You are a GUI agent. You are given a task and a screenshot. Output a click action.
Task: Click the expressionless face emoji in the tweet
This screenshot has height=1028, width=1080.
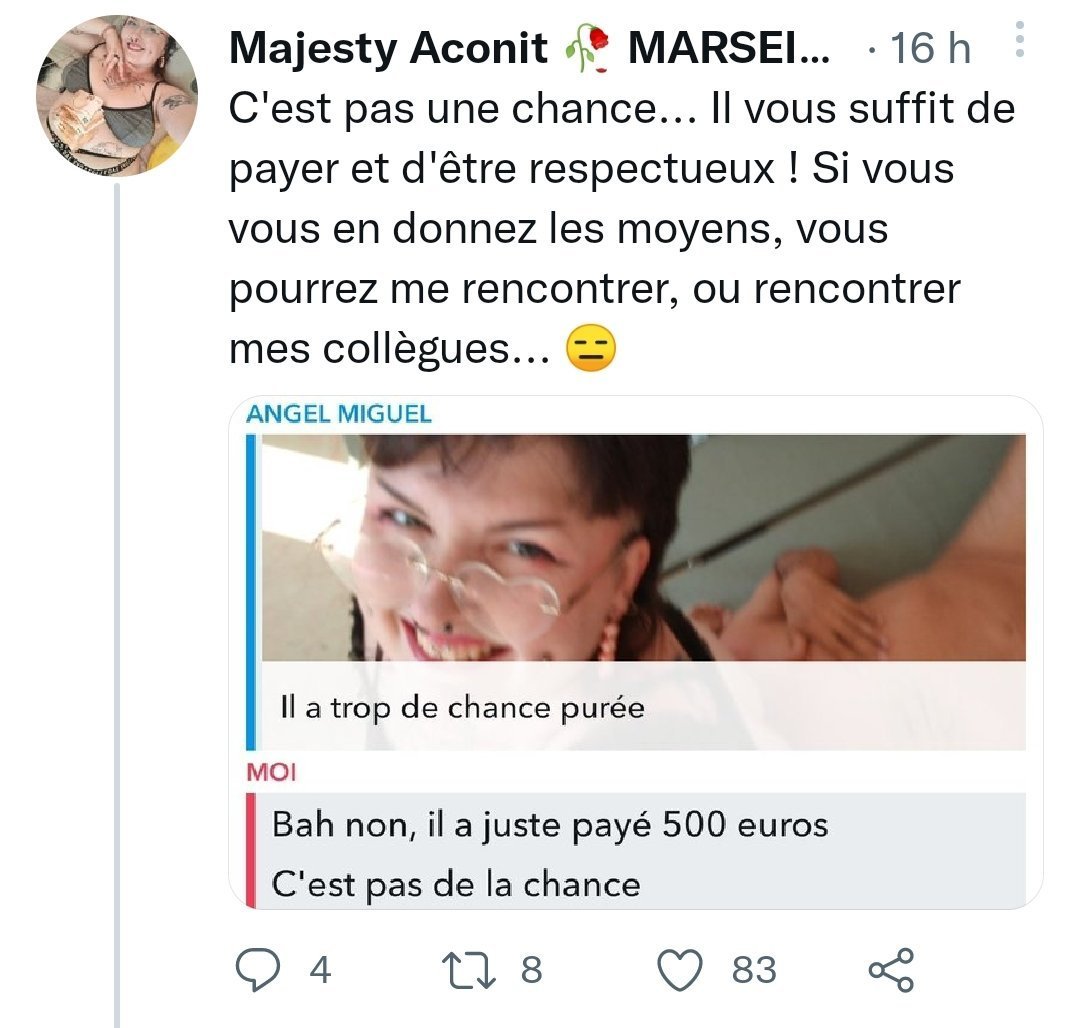click(x=591, y=348)
